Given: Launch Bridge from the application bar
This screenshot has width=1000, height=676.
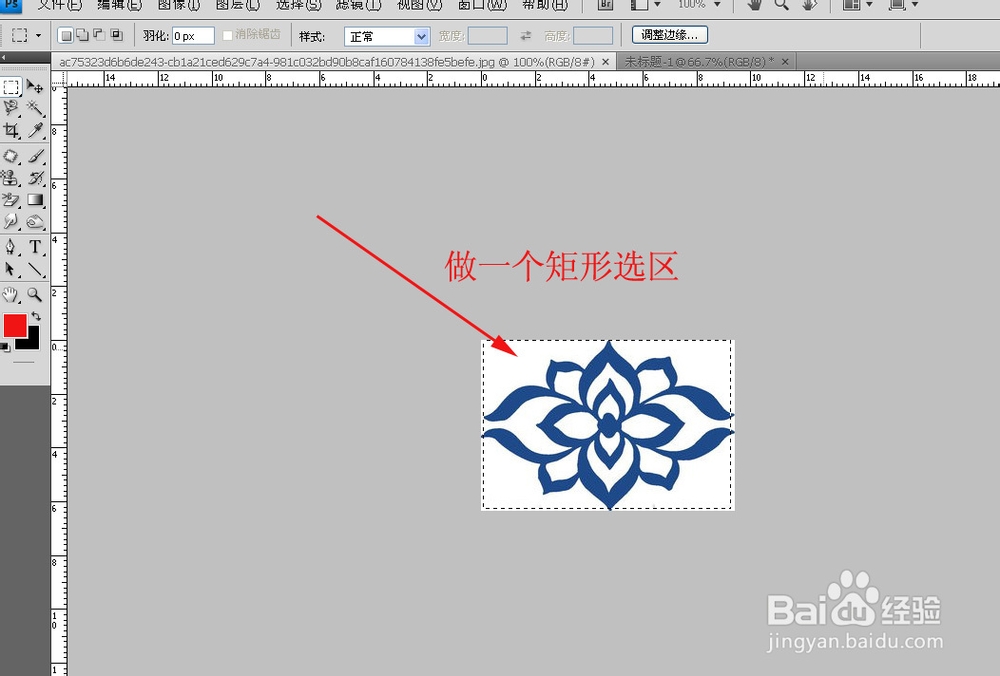Looking at the screenshot, I should pyautogui.click(x=605, y=4).
